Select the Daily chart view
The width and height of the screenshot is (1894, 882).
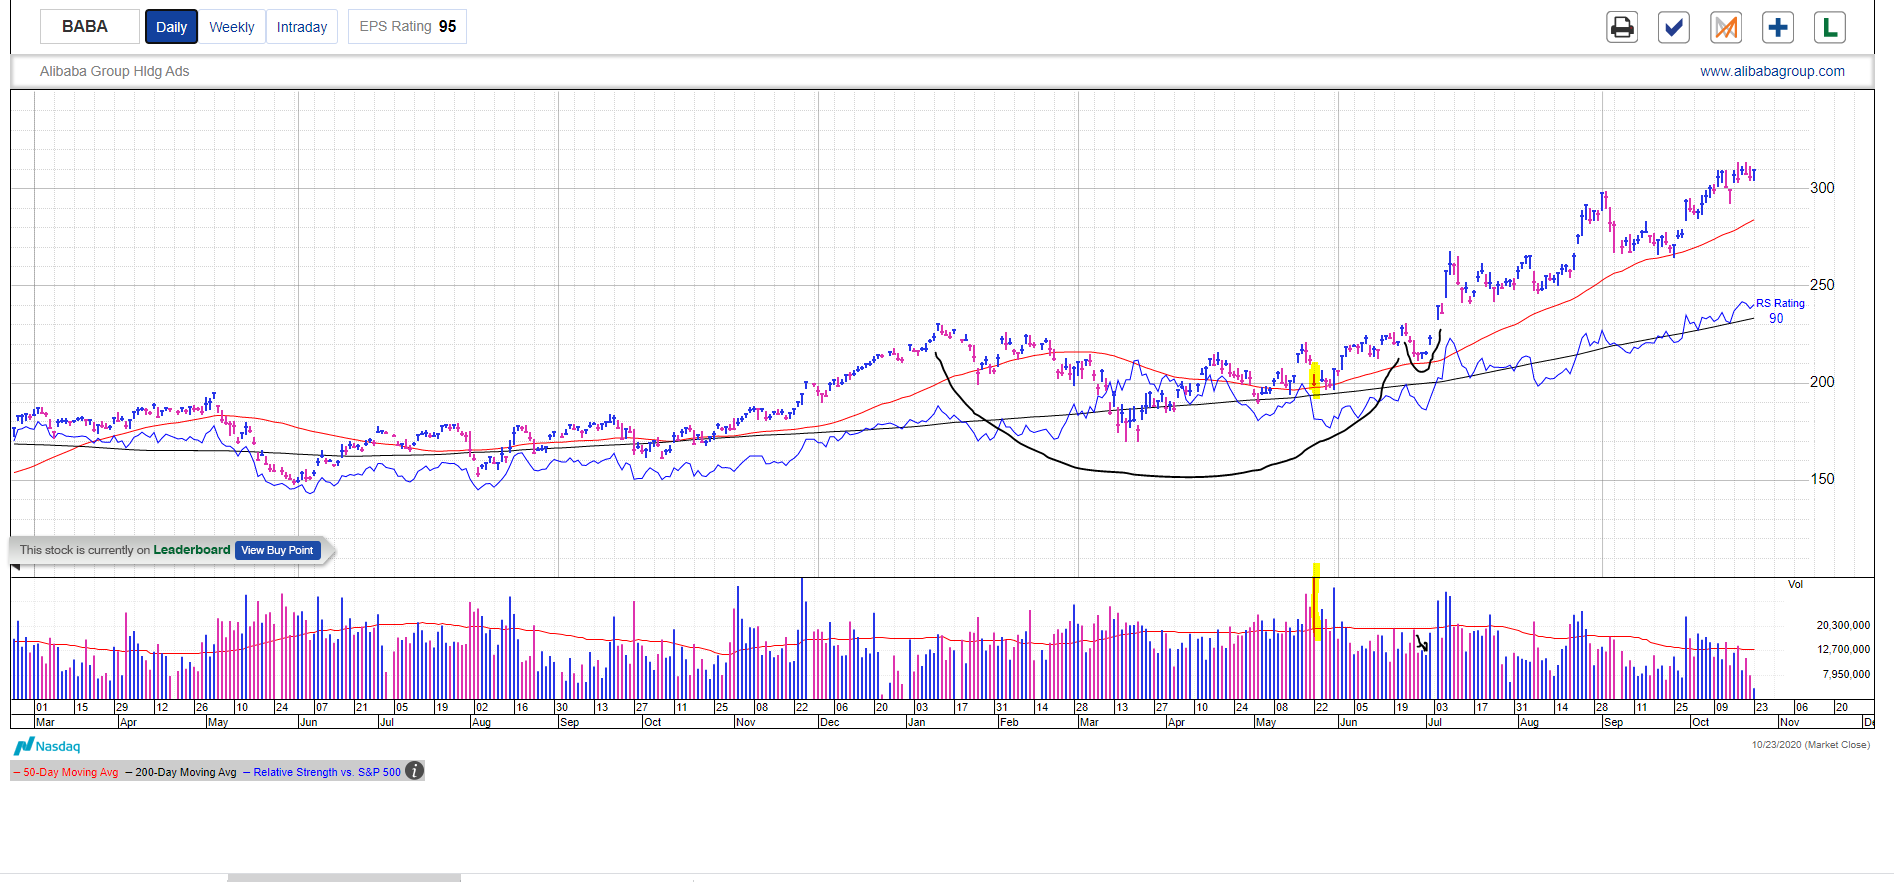(x=171, y=27)
